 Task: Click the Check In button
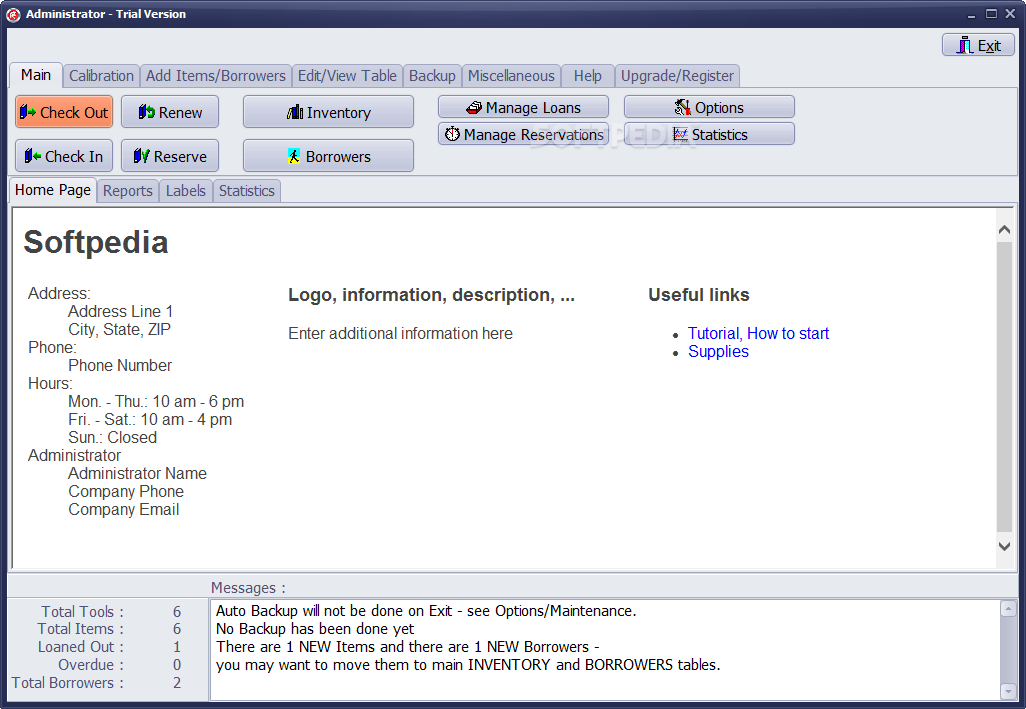coord(64,156)
